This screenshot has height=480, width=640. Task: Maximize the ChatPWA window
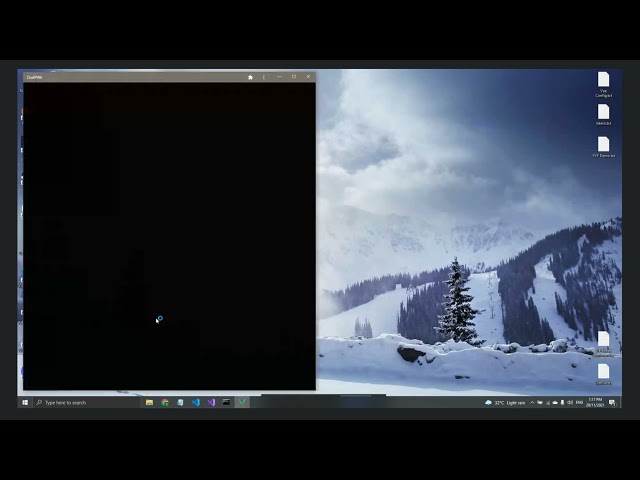click(294, 77)
